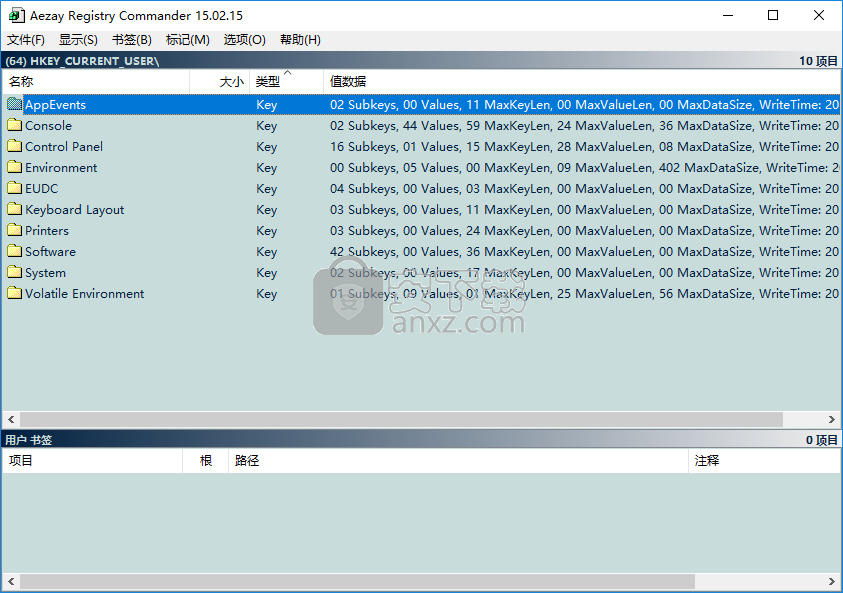
Task: Select the Console key name
Action: click(x=48, y=126)
